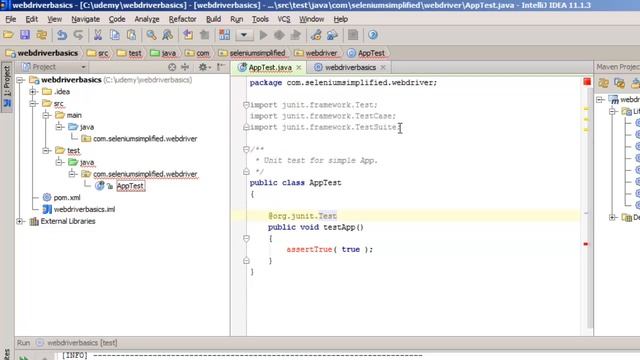Viewport: 640px width, 360px height.
Task: Open the Build menu
Action: click(213, 19)
